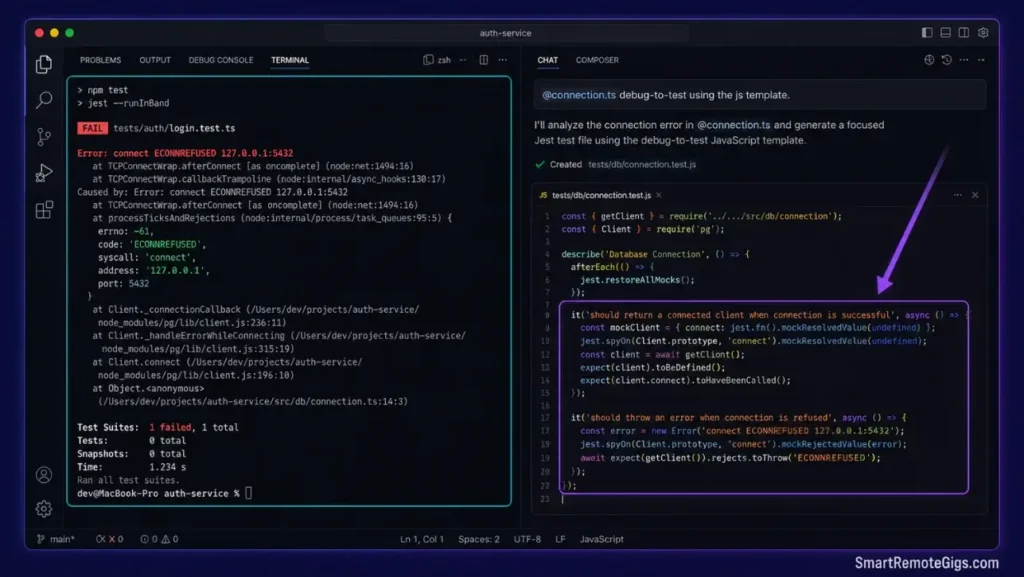Switch to the PROBLEMS tab
This screenshot has height=577, width=1024.
click(x=101, y=60)
